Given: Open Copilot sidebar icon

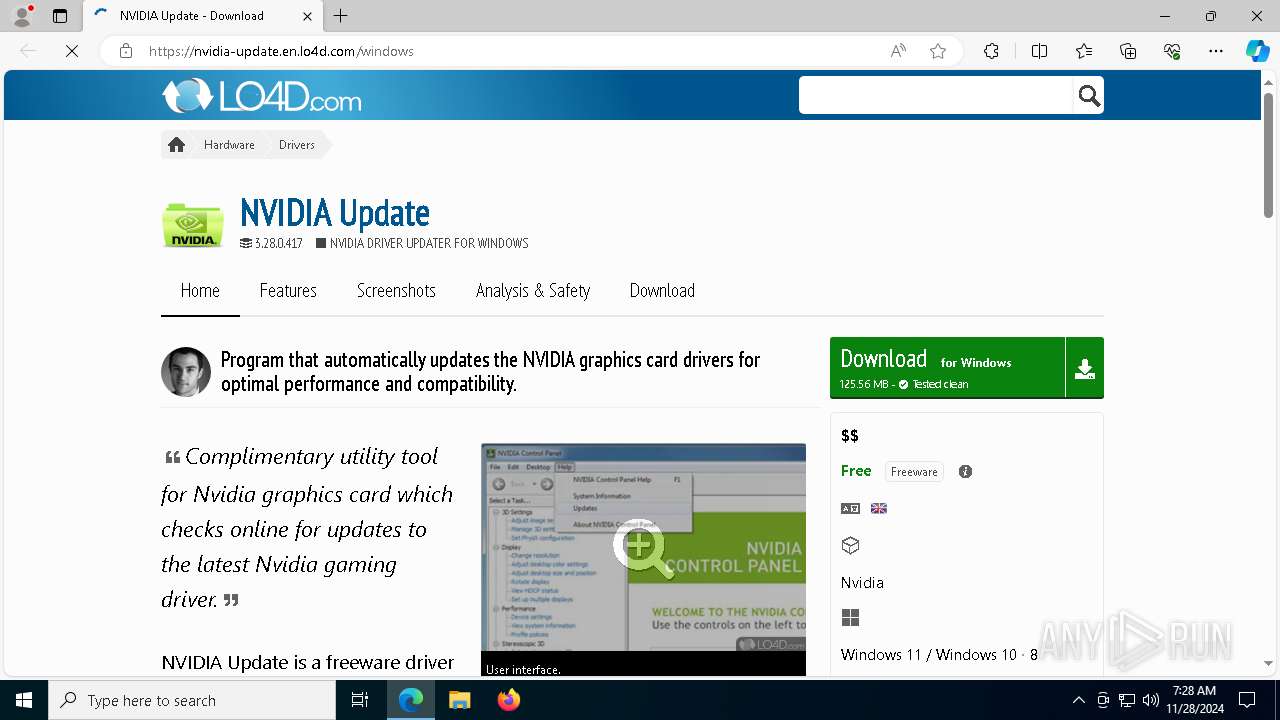Looking at the screenshot, I should coord(1257,51).
